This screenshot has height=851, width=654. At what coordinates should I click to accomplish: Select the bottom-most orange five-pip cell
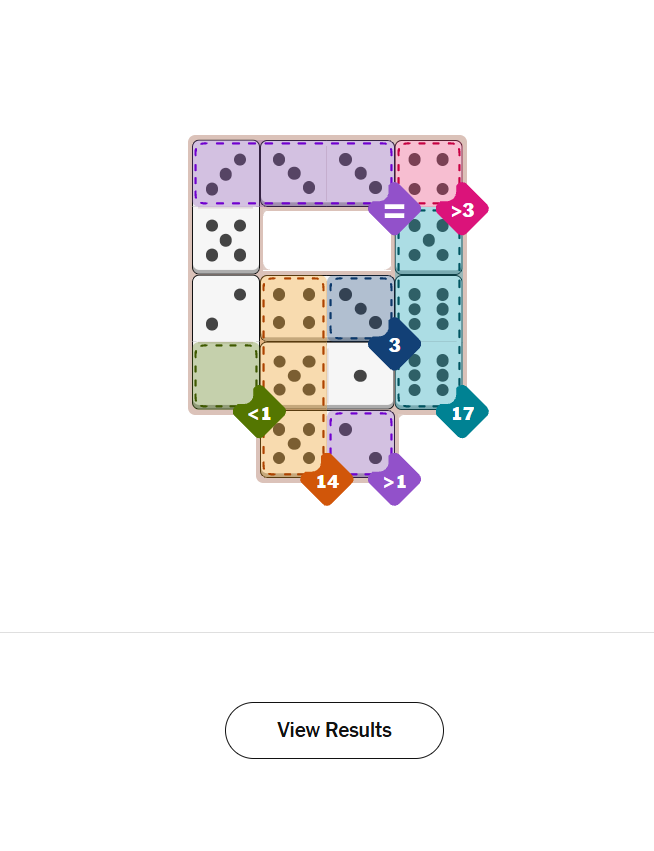click(293, 443)
